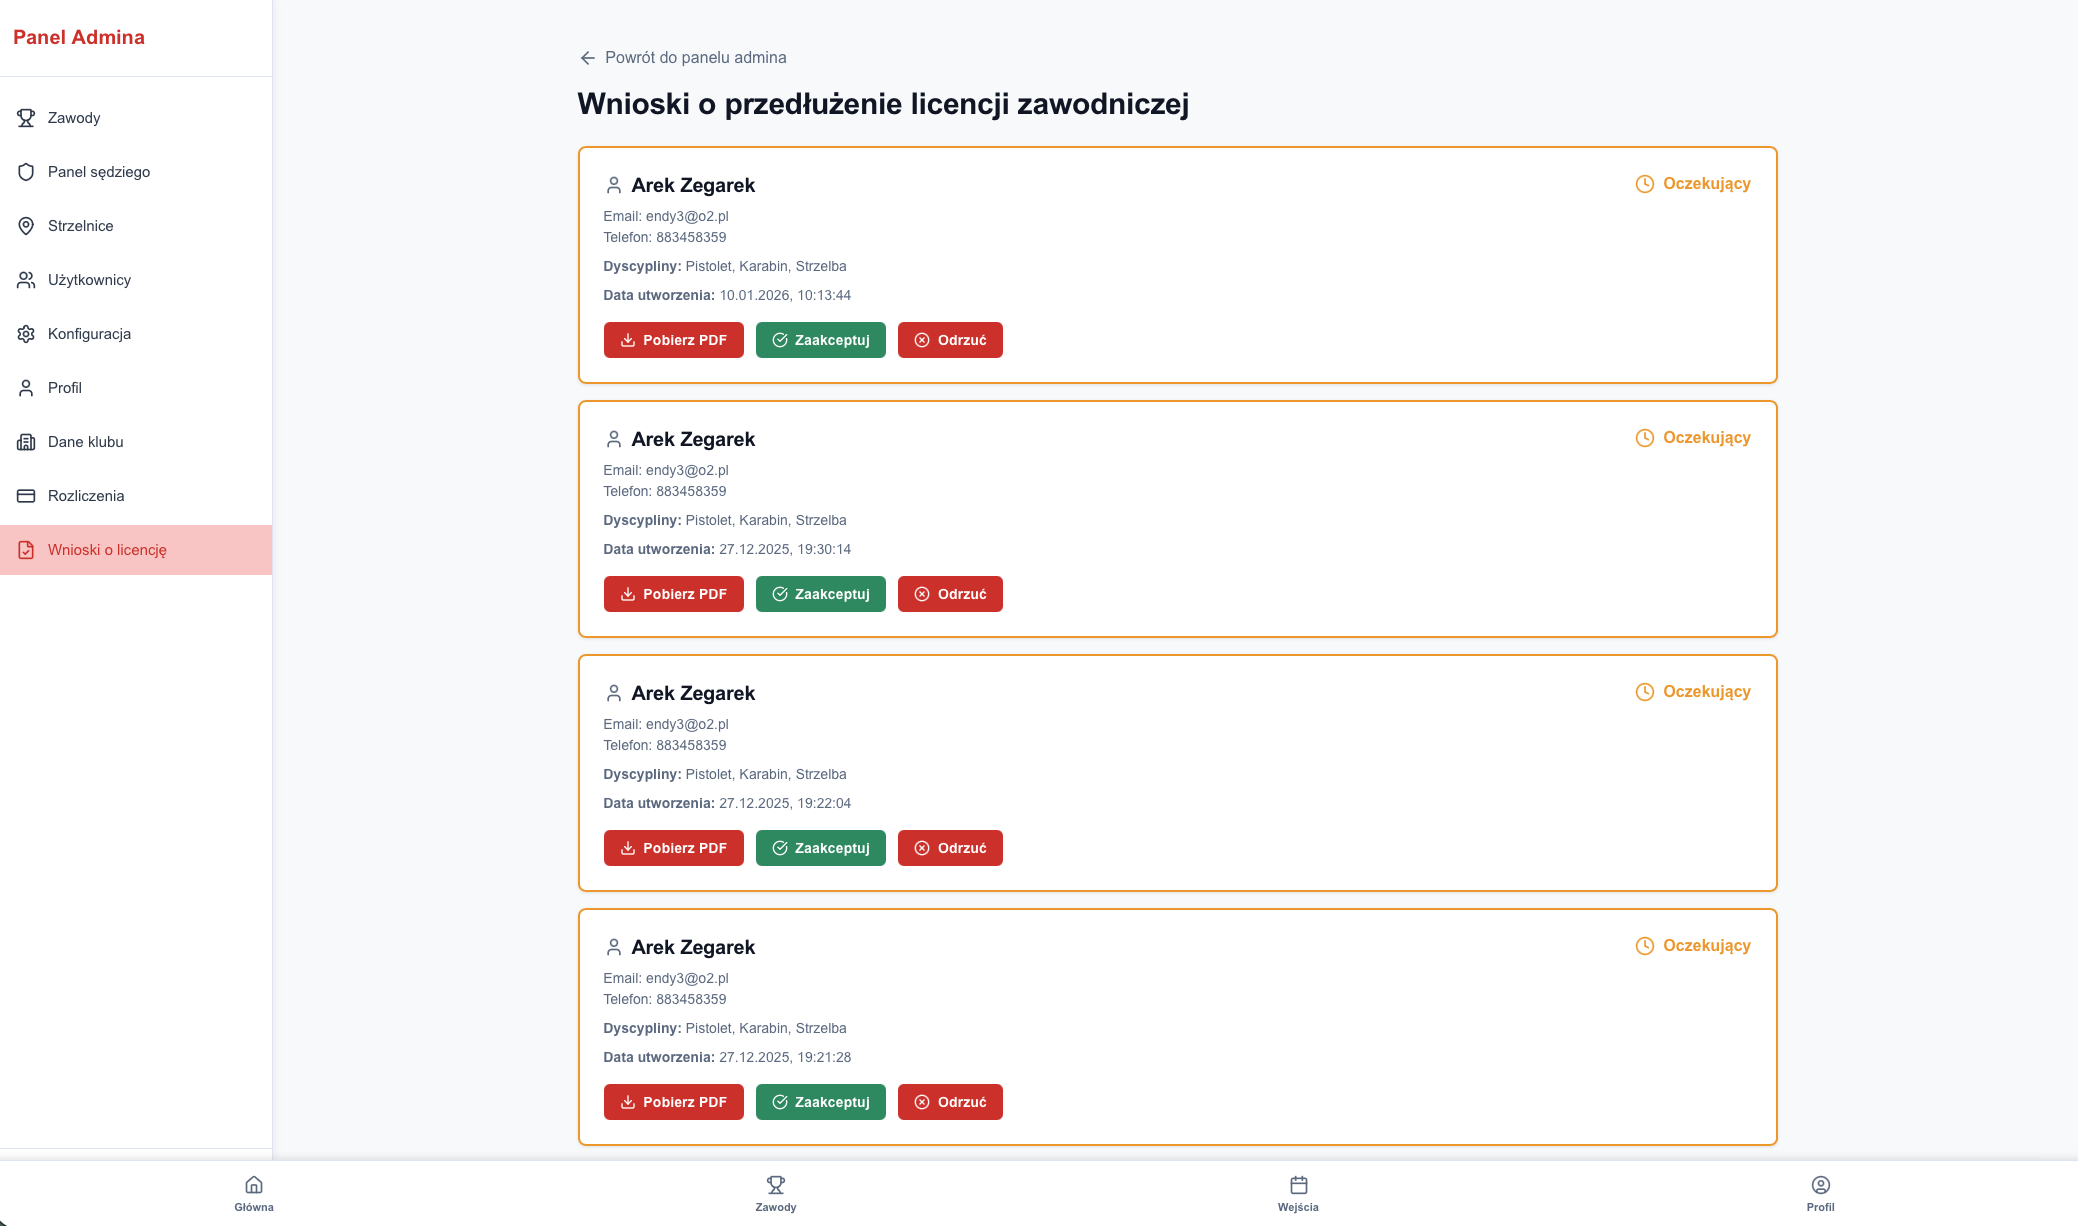The height and width of the screenshot is (1226, 2078).
Task: Click the gear icon for Konfiguracja
Action: tap(26, 334)
